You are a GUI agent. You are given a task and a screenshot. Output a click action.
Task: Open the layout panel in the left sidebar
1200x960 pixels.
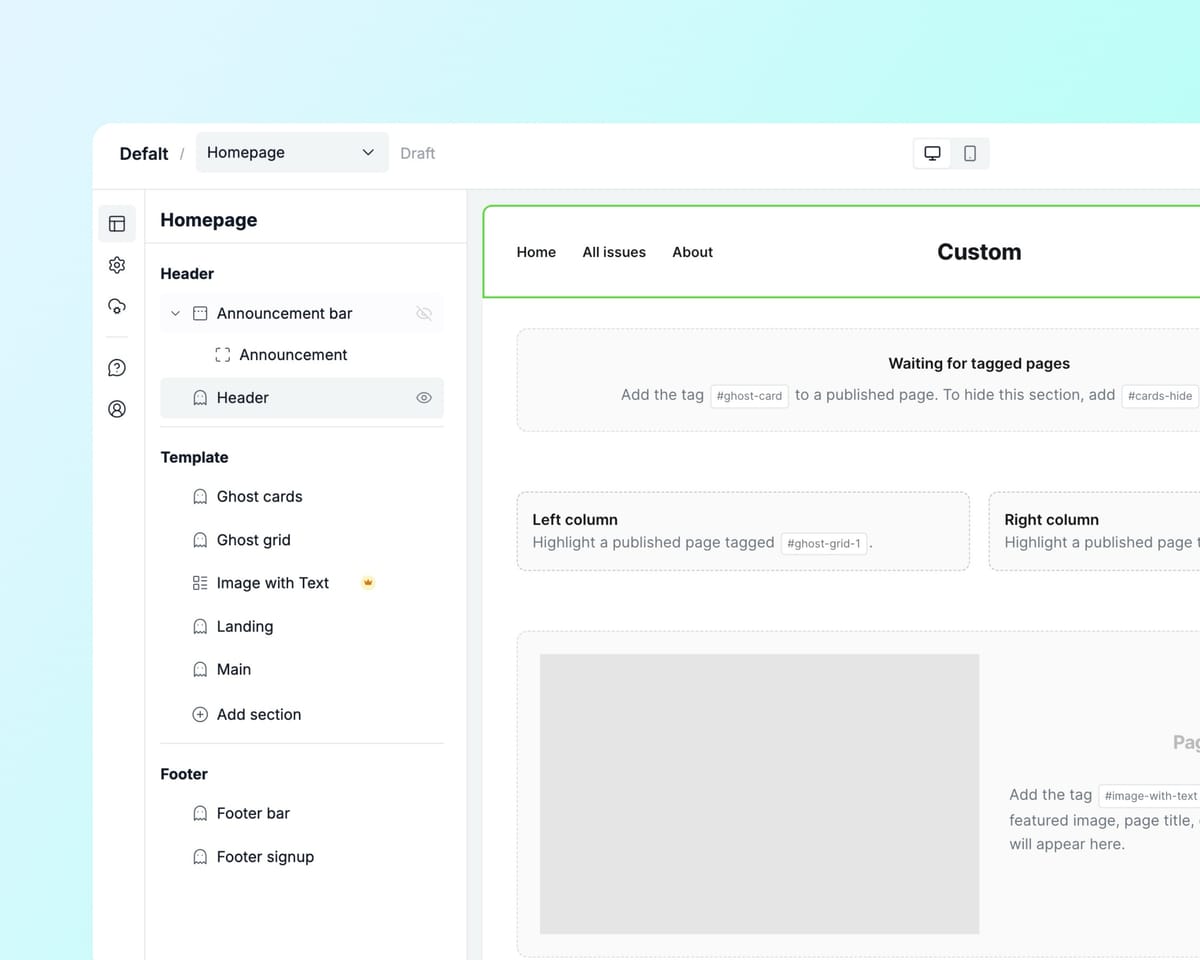pyautogui.click(x=117, y=223)
